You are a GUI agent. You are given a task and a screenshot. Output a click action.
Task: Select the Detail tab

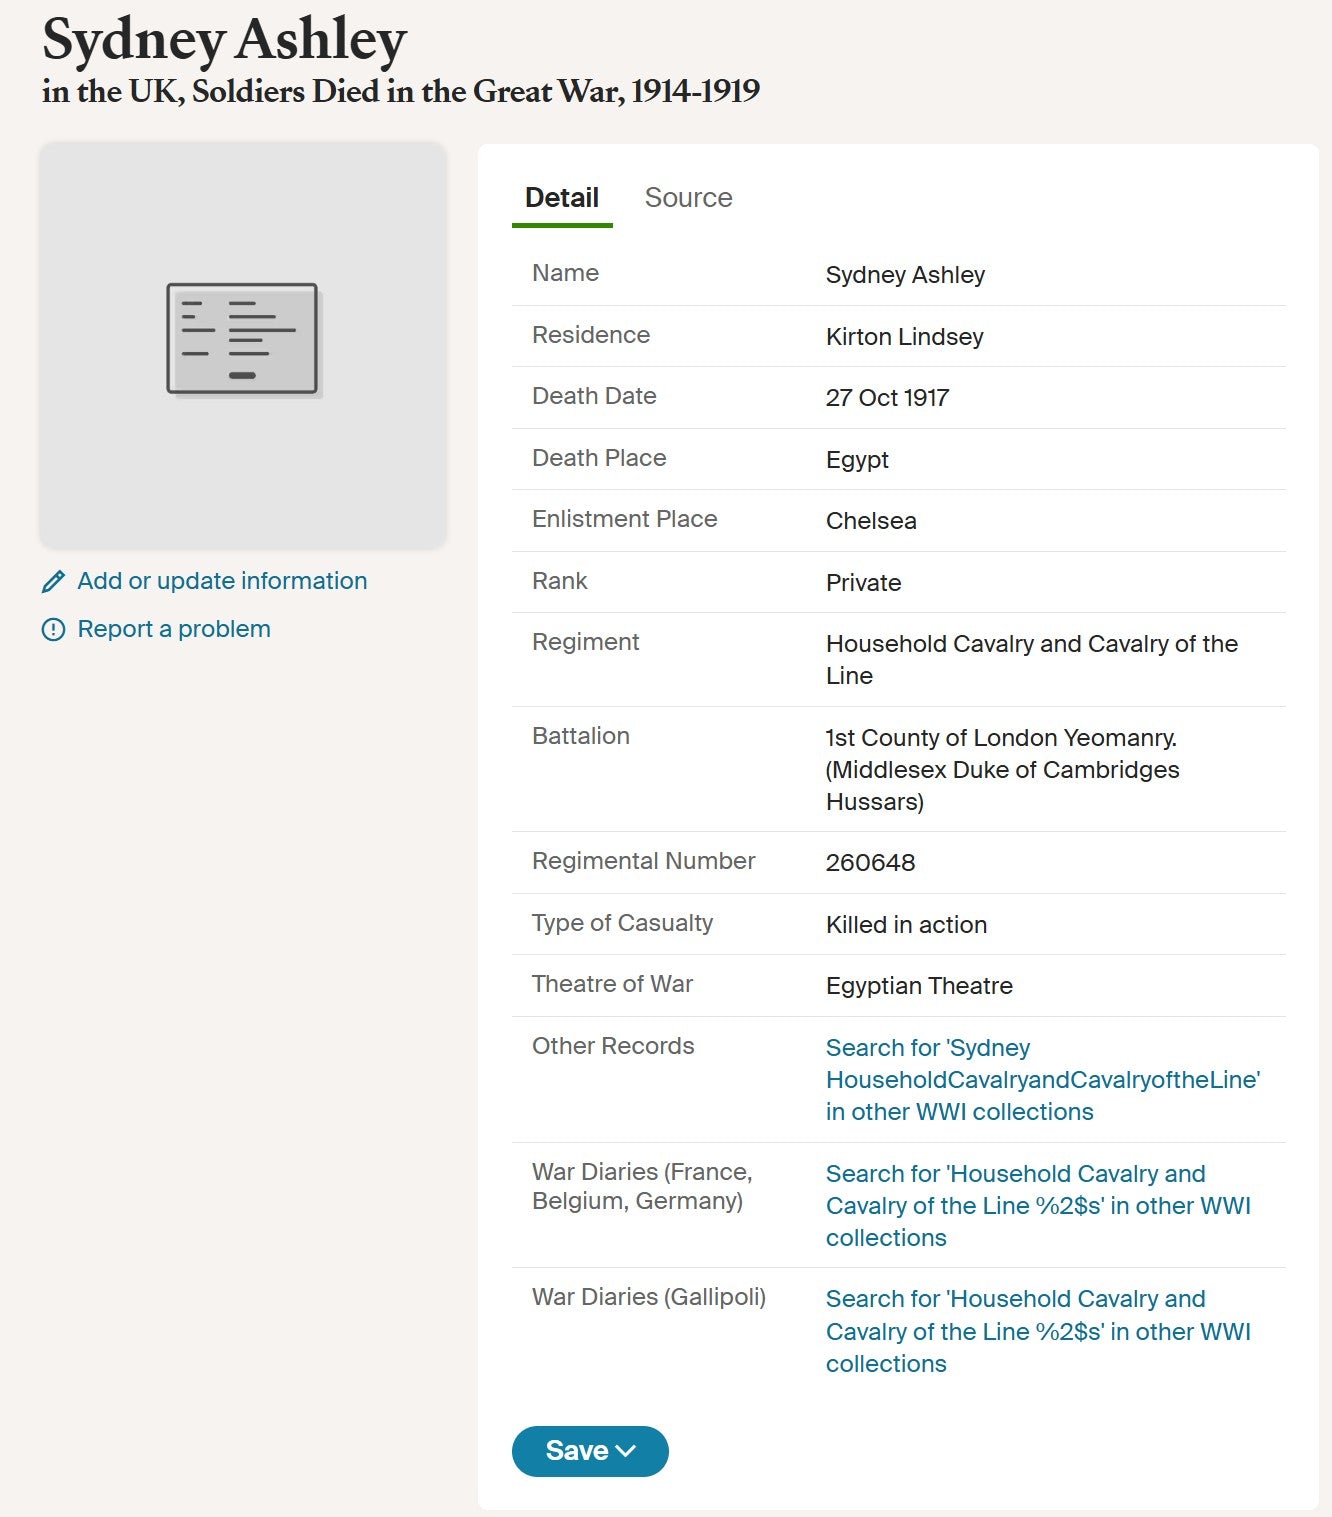pos(561,198)
